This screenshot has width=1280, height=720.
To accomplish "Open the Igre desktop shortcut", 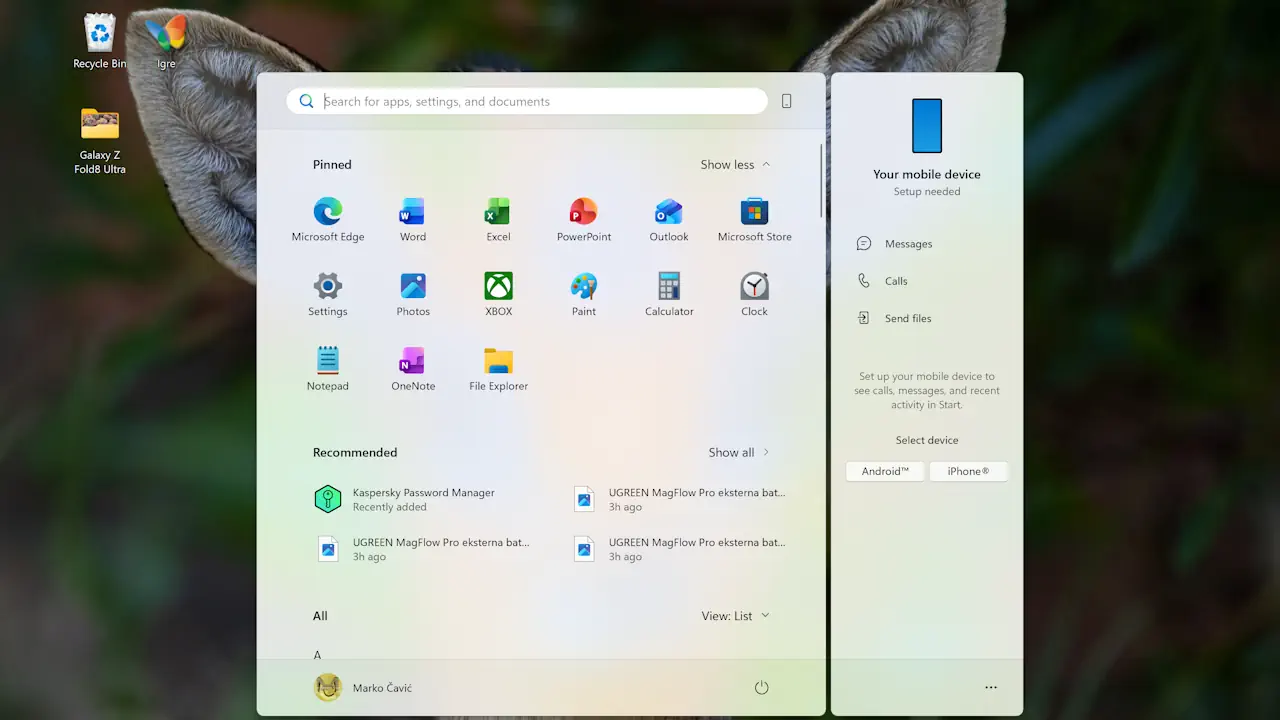I will coord(166,40).
